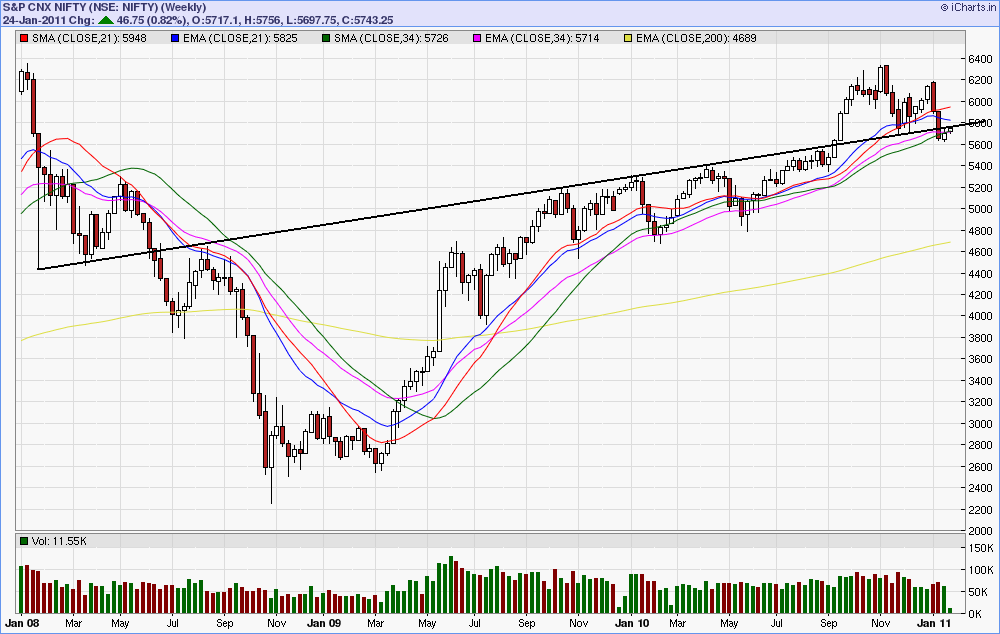
Task: Click the magenta EMA (CLOSE,34) legend swatch
Action: click(476, 38)
